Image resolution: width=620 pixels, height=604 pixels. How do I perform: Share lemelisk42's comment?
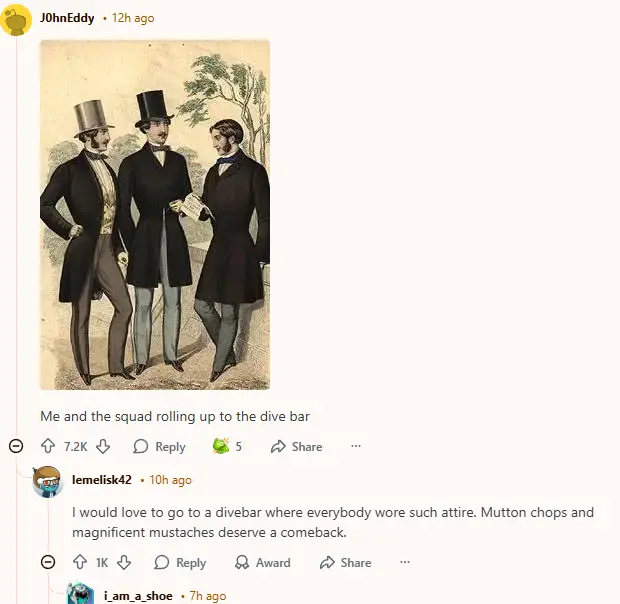(x=346, y=562)
